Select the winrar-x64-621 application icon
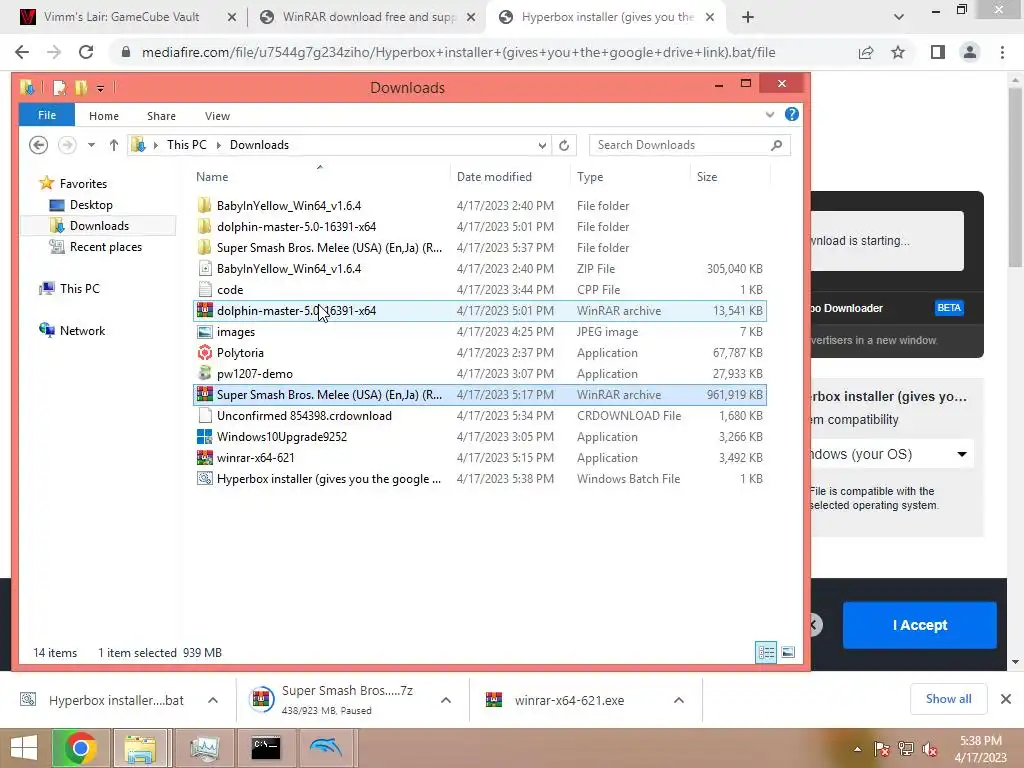 [x=204, y=458]
